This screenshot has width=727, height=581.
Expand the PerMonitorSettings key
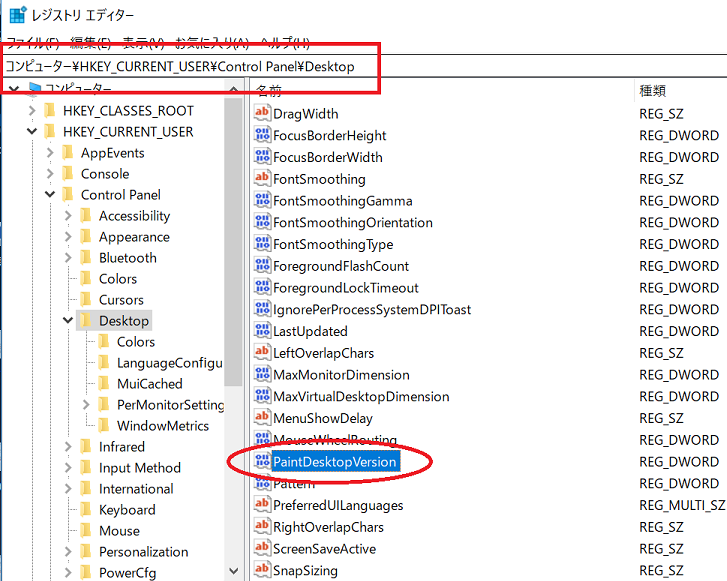click(x=86, y=404)
